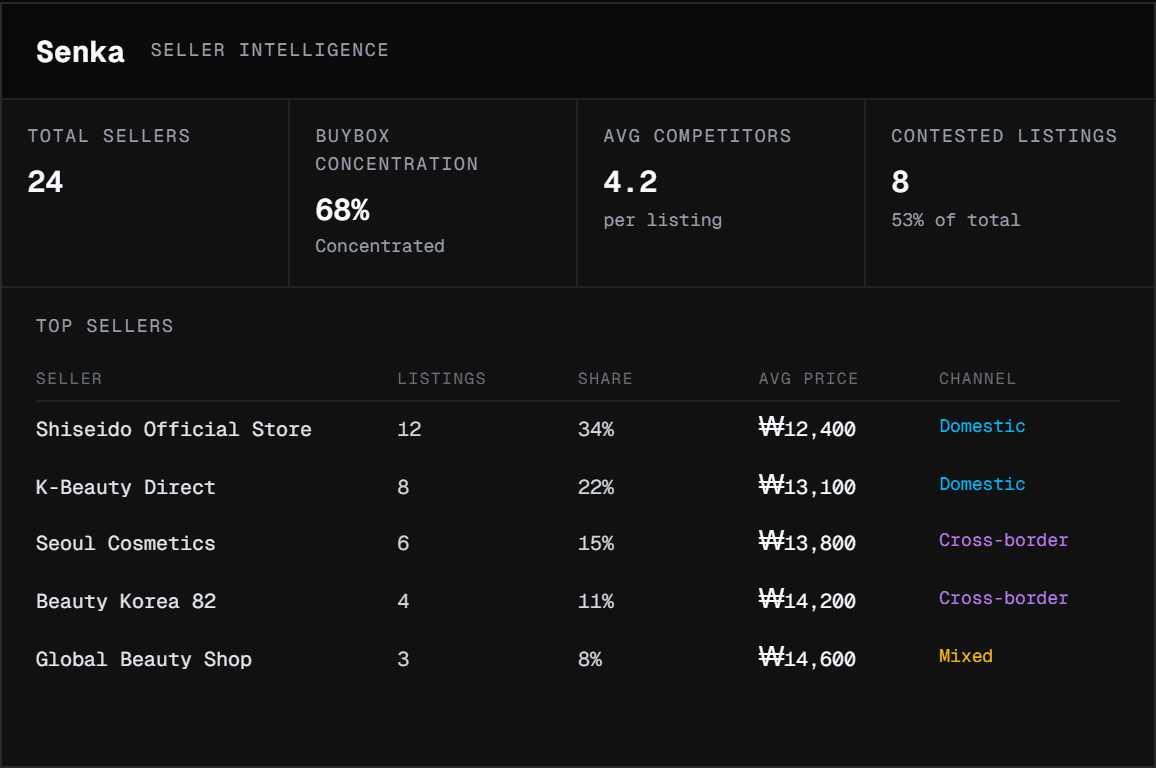Click the SHARE column header
This screenshot has width=1156, height=768.
click(x=605, y=379)
